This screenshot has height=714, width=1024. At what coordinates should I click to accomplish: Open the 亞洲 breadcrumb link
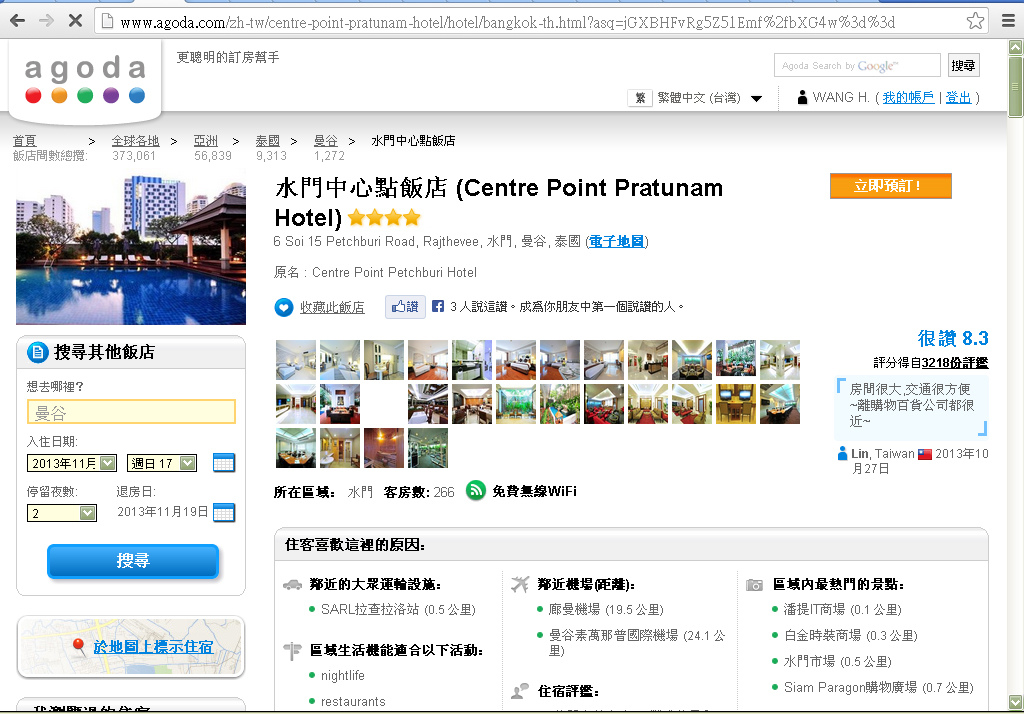pyautogui.click(x=206, y=140)
